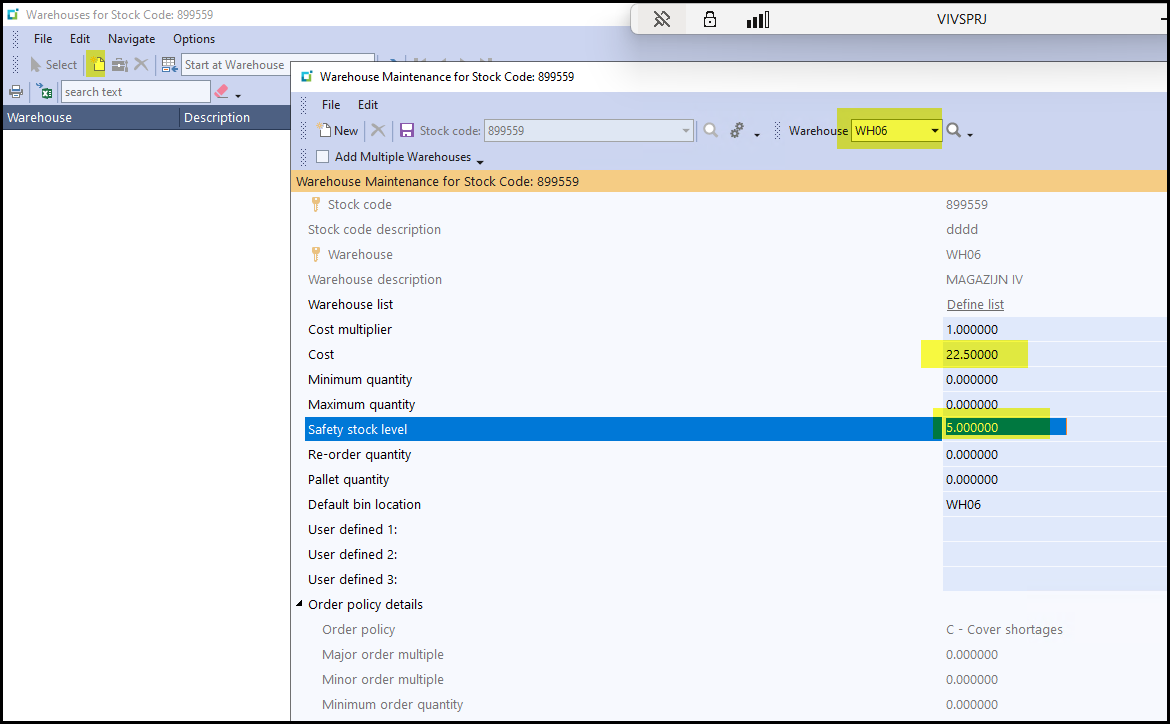Click the gears icon beside Stock code
Screen dimensions: 1170x724
[738, 131]
